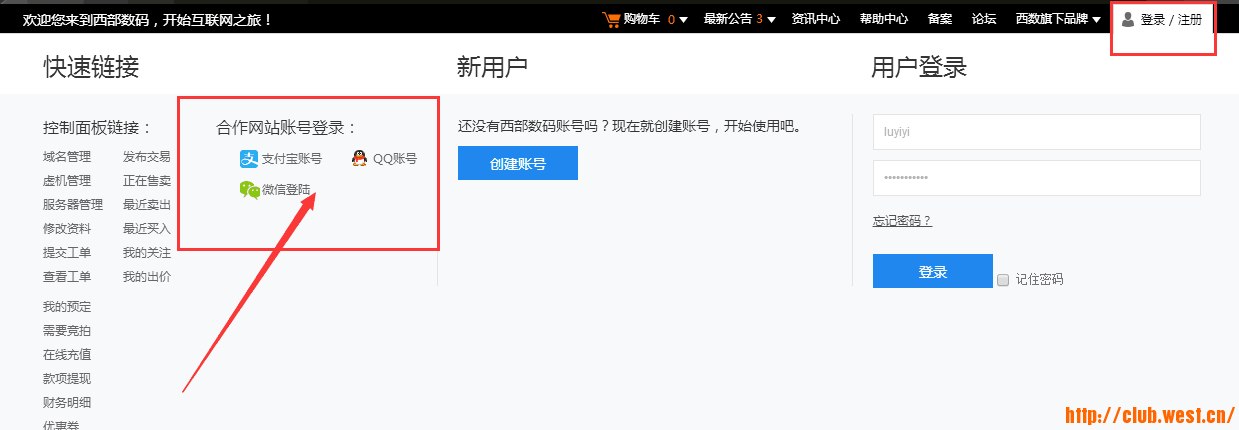Open the 在线充值 link

tap(67, 355)
